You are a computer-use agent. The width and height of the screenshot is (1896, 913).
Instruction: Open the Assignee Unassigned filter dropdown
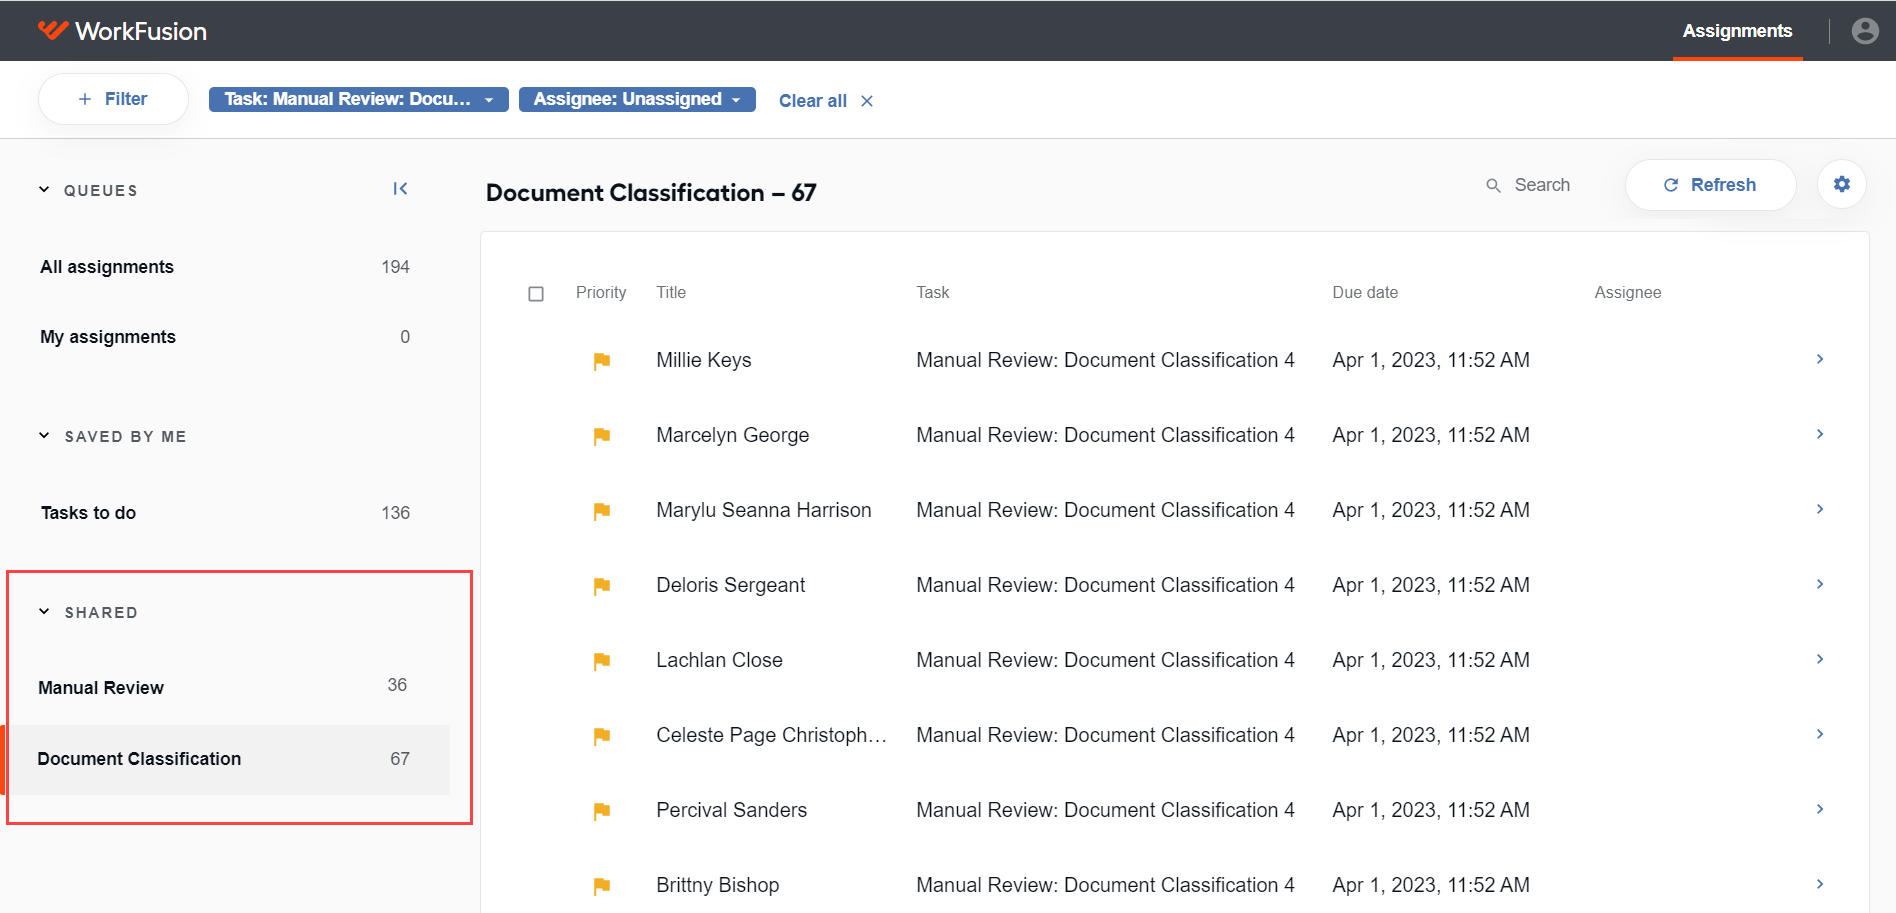point(637,99)
